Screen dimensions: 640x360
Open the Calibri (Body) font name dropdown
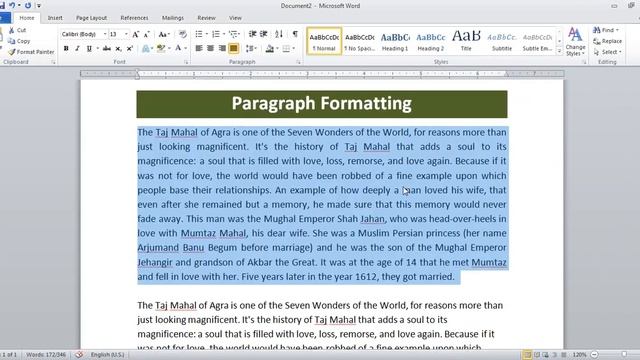click(105, 34)
